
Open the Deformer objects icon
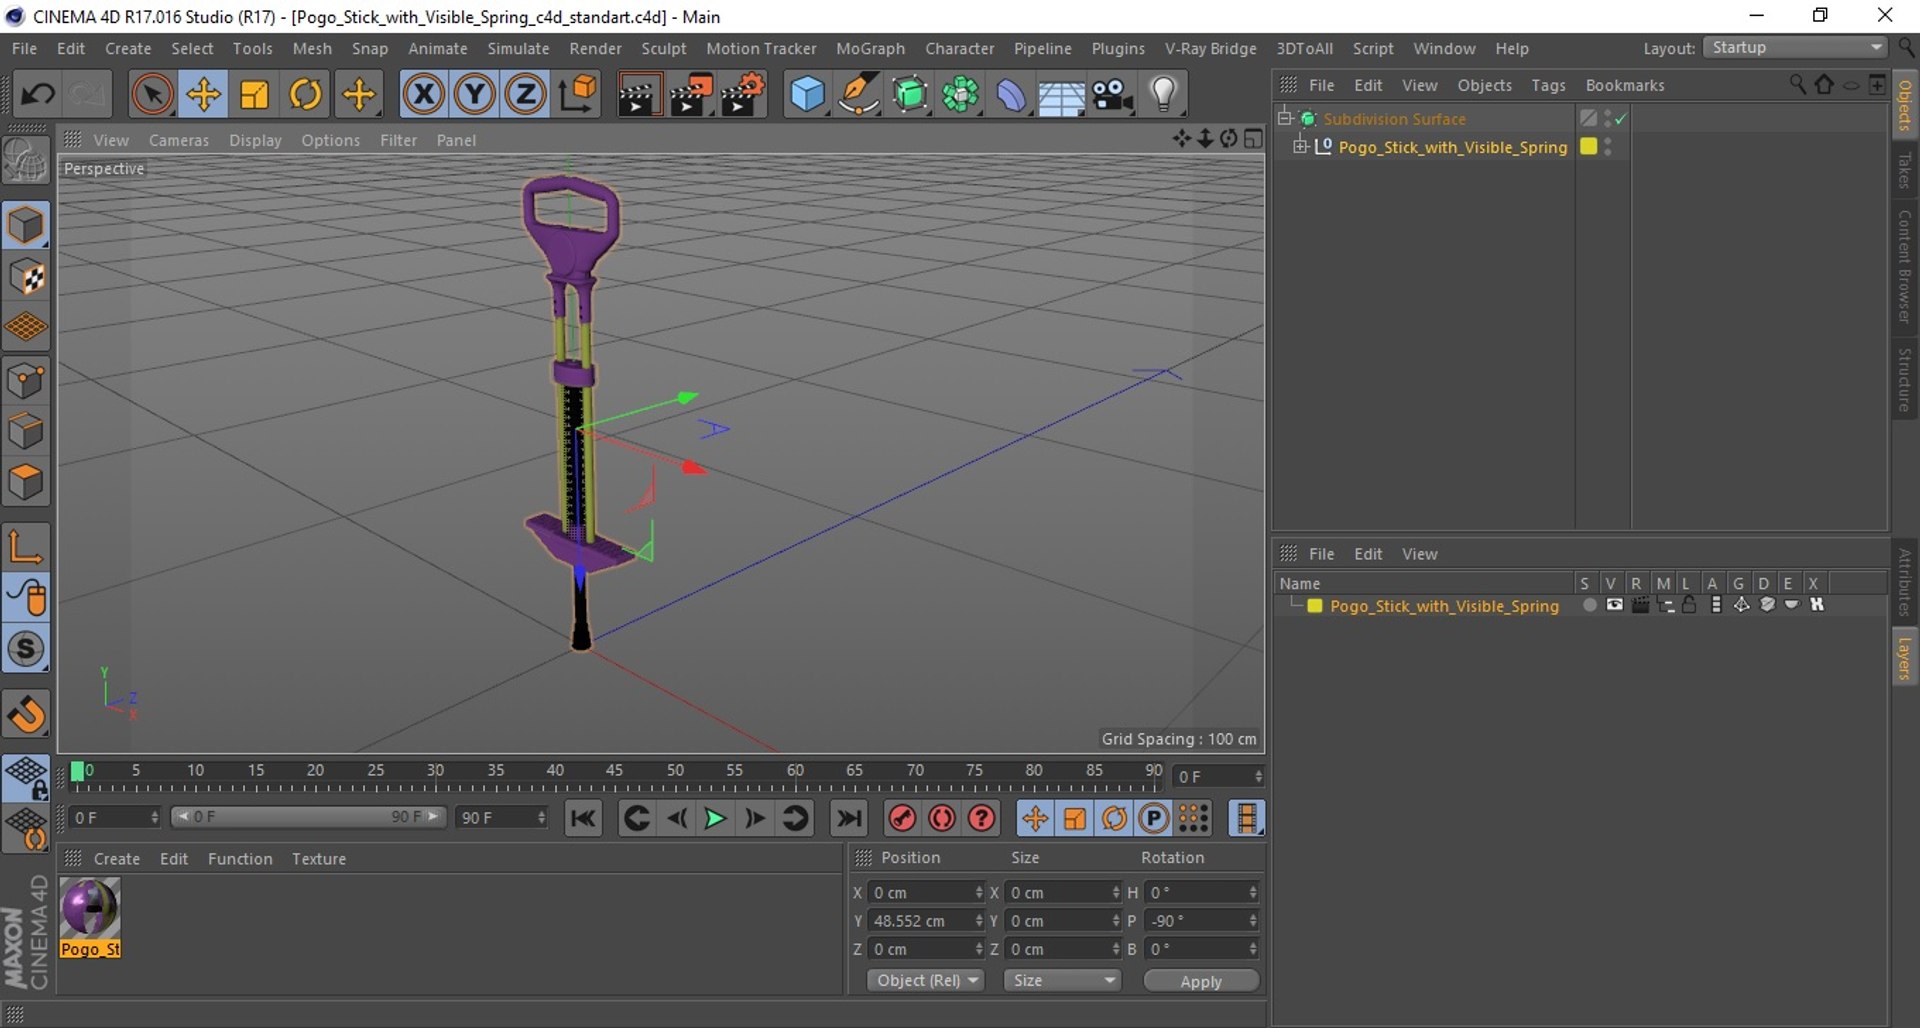coord(1011,95)
